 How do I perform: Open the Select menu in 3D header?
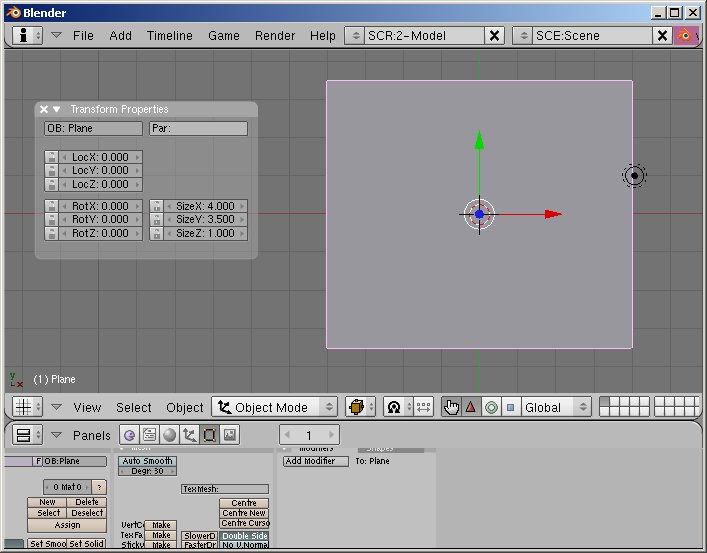click(x=133, y=408)
